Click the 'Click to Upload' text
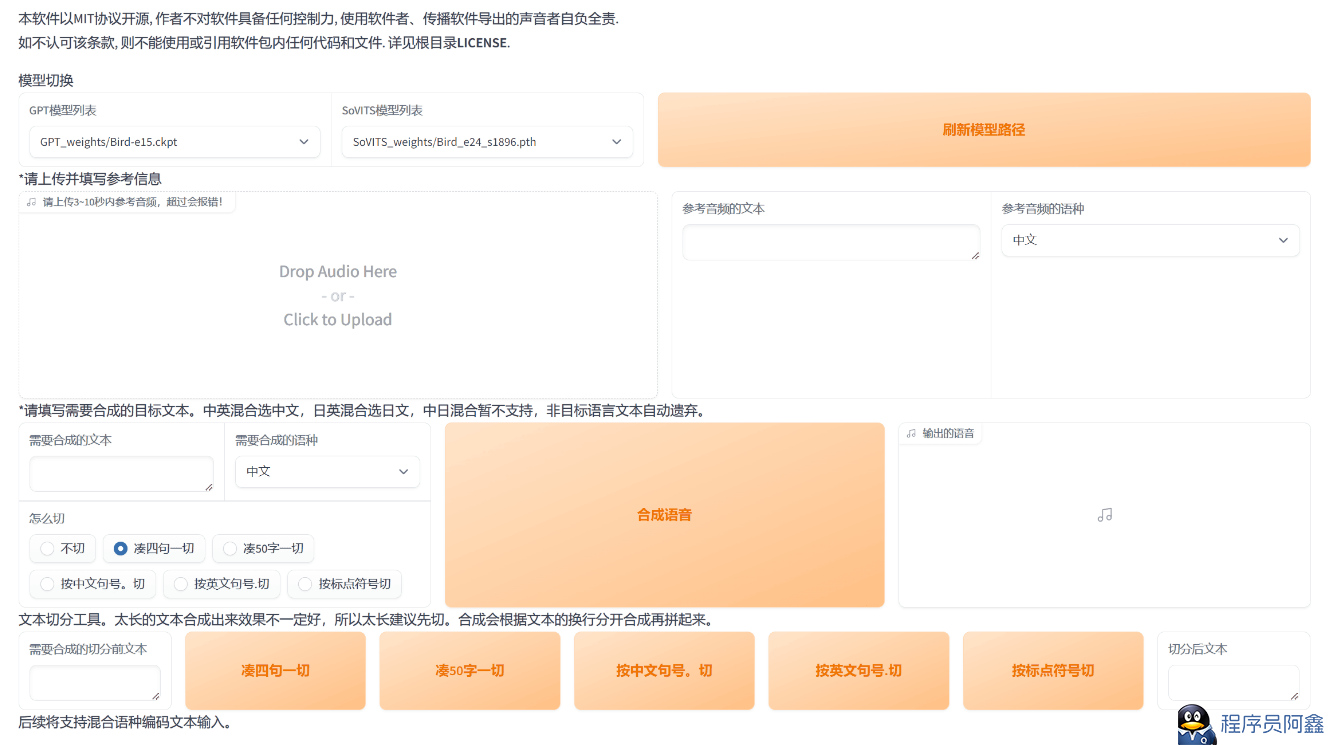 click(x=338, y=320)
